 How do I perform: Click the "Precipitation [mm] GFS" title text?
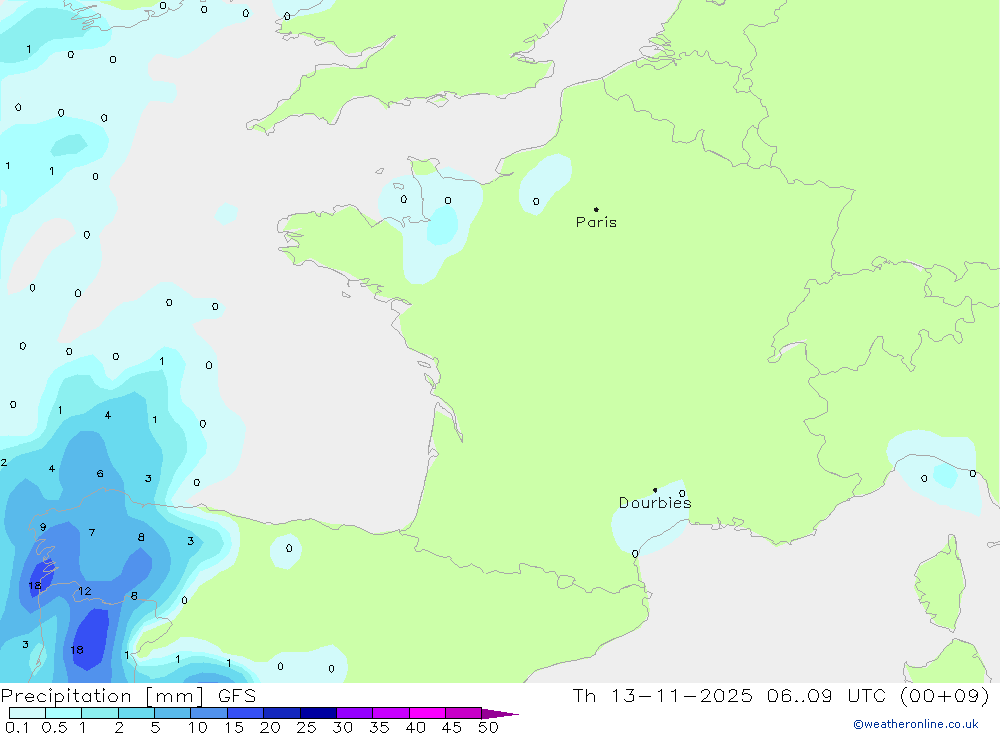128,695
